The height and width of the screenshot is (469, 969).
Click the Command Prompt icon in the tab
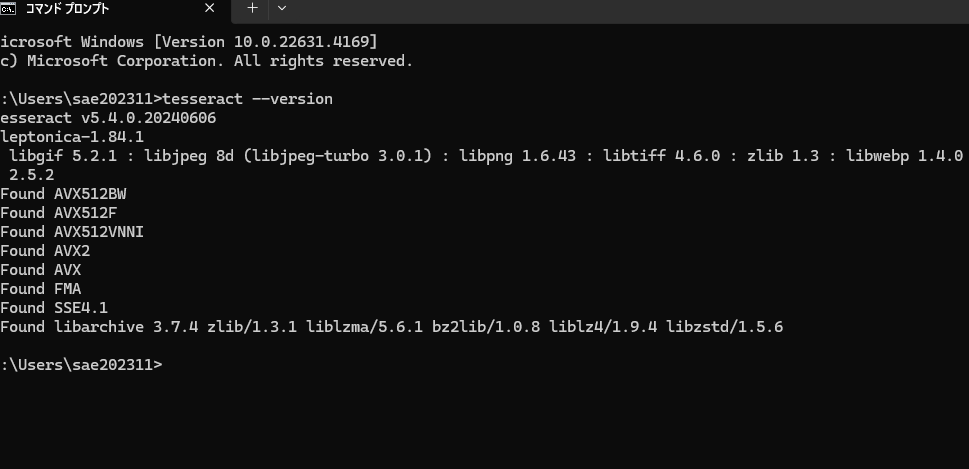[7, 8]
